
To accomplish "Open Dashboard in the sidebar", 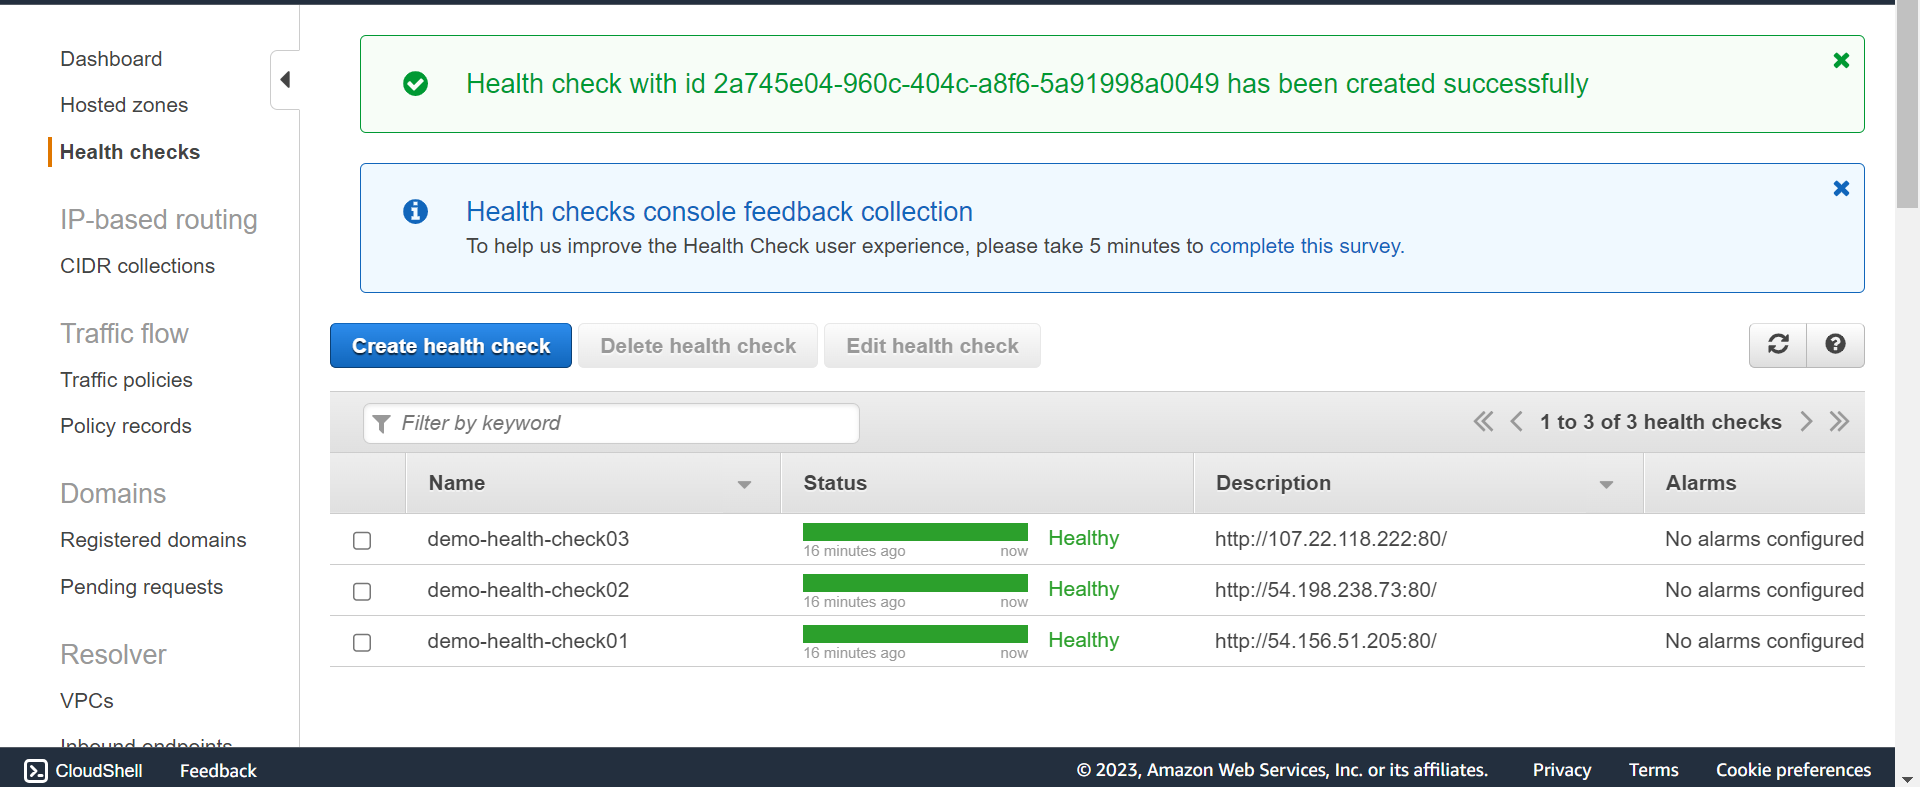I will click(x=111, y=59).
